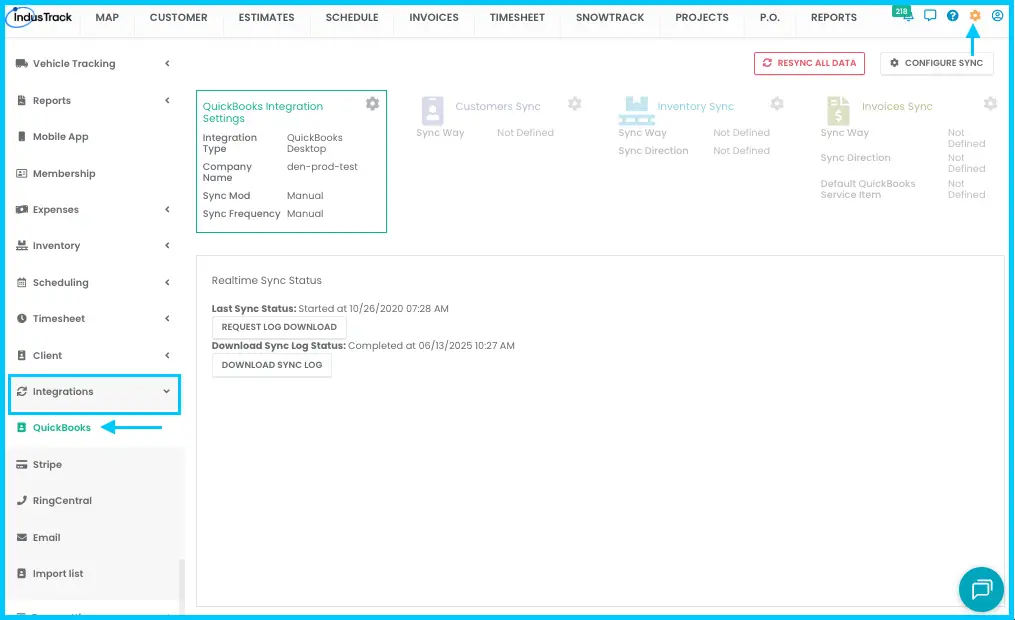Expand the Inventory chevron
The image size is (1015, 620).
point(167,245)
